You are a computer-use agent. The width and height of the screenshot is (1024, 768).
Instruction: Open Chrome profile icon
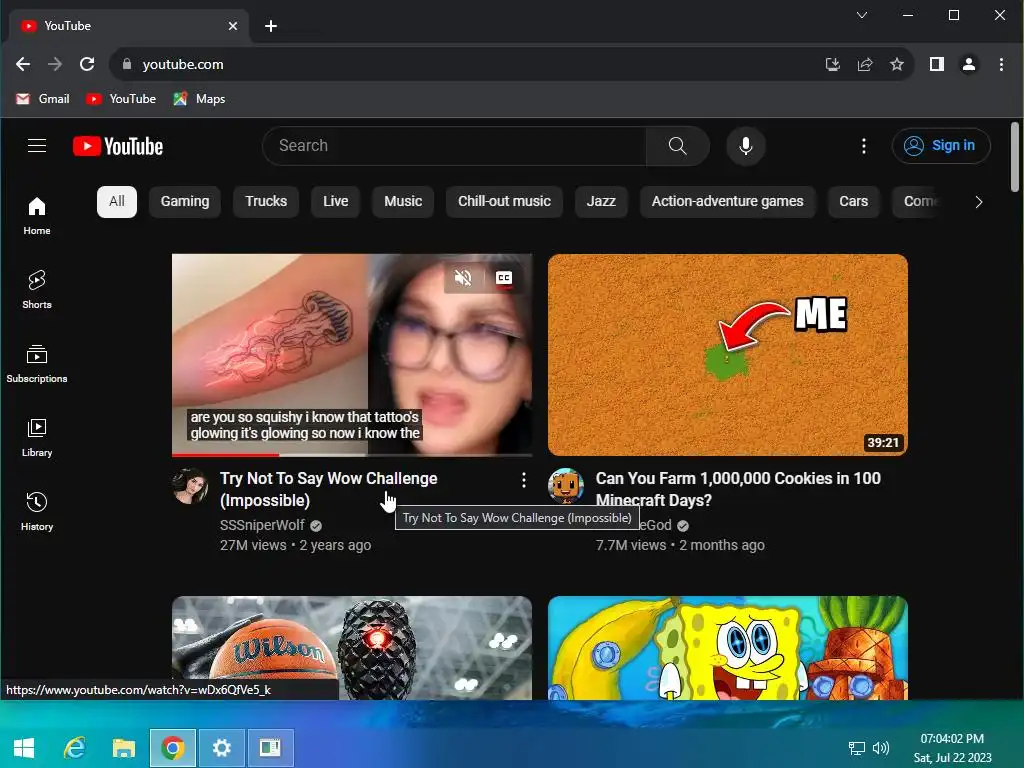968,64
